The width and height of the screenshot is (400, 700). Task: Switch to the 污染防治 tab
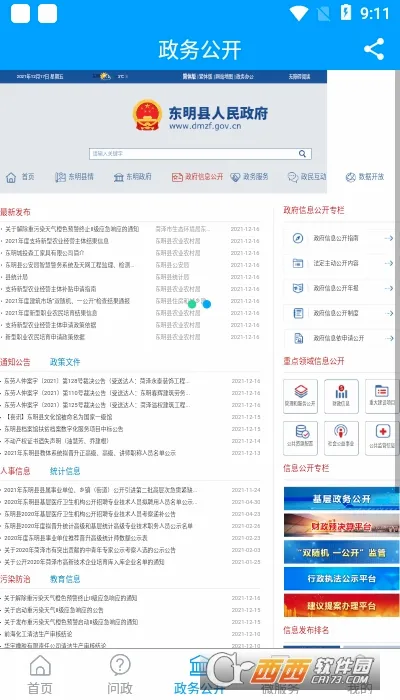click(x=15, y=579)
